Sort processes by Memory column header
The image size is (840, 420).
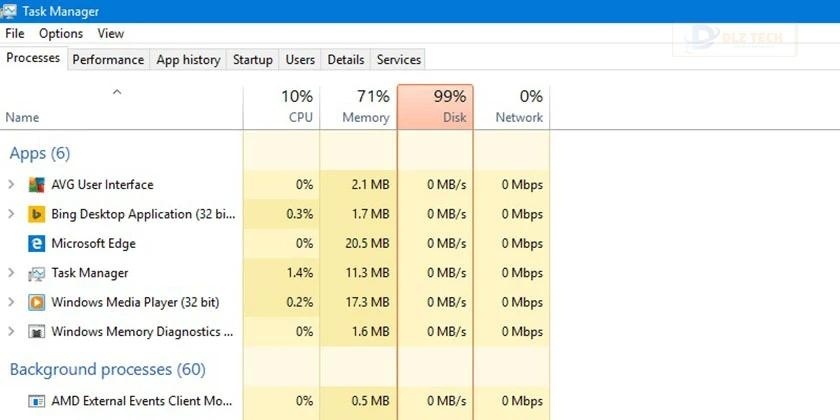[x=359, y=107]
